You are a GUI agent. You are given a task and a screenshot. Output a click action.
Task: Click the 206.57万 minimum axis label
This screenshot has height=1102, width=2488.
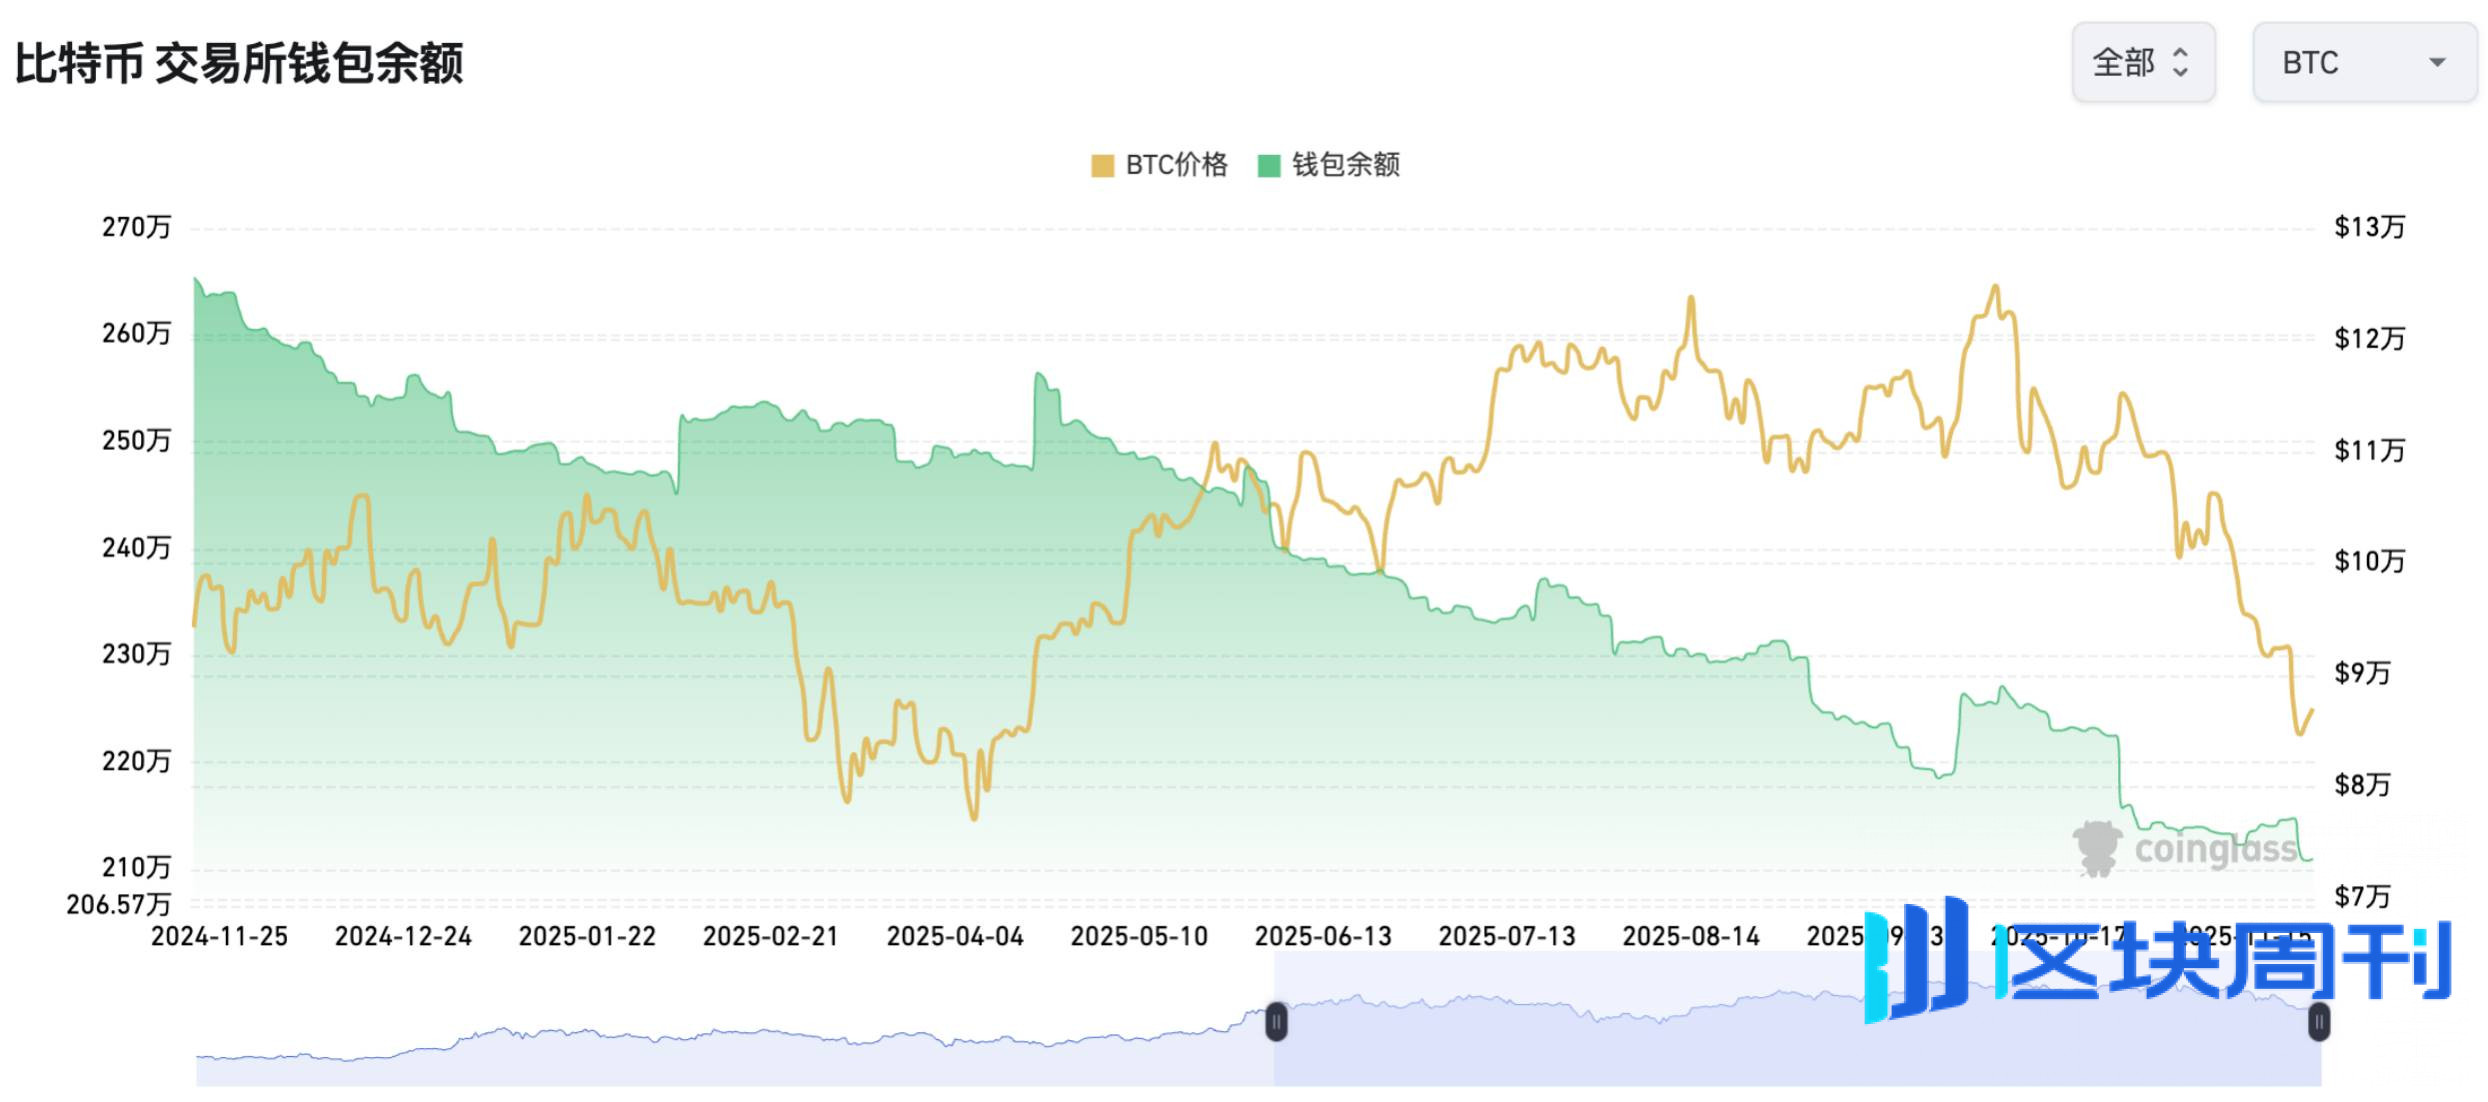coord(118,905)
